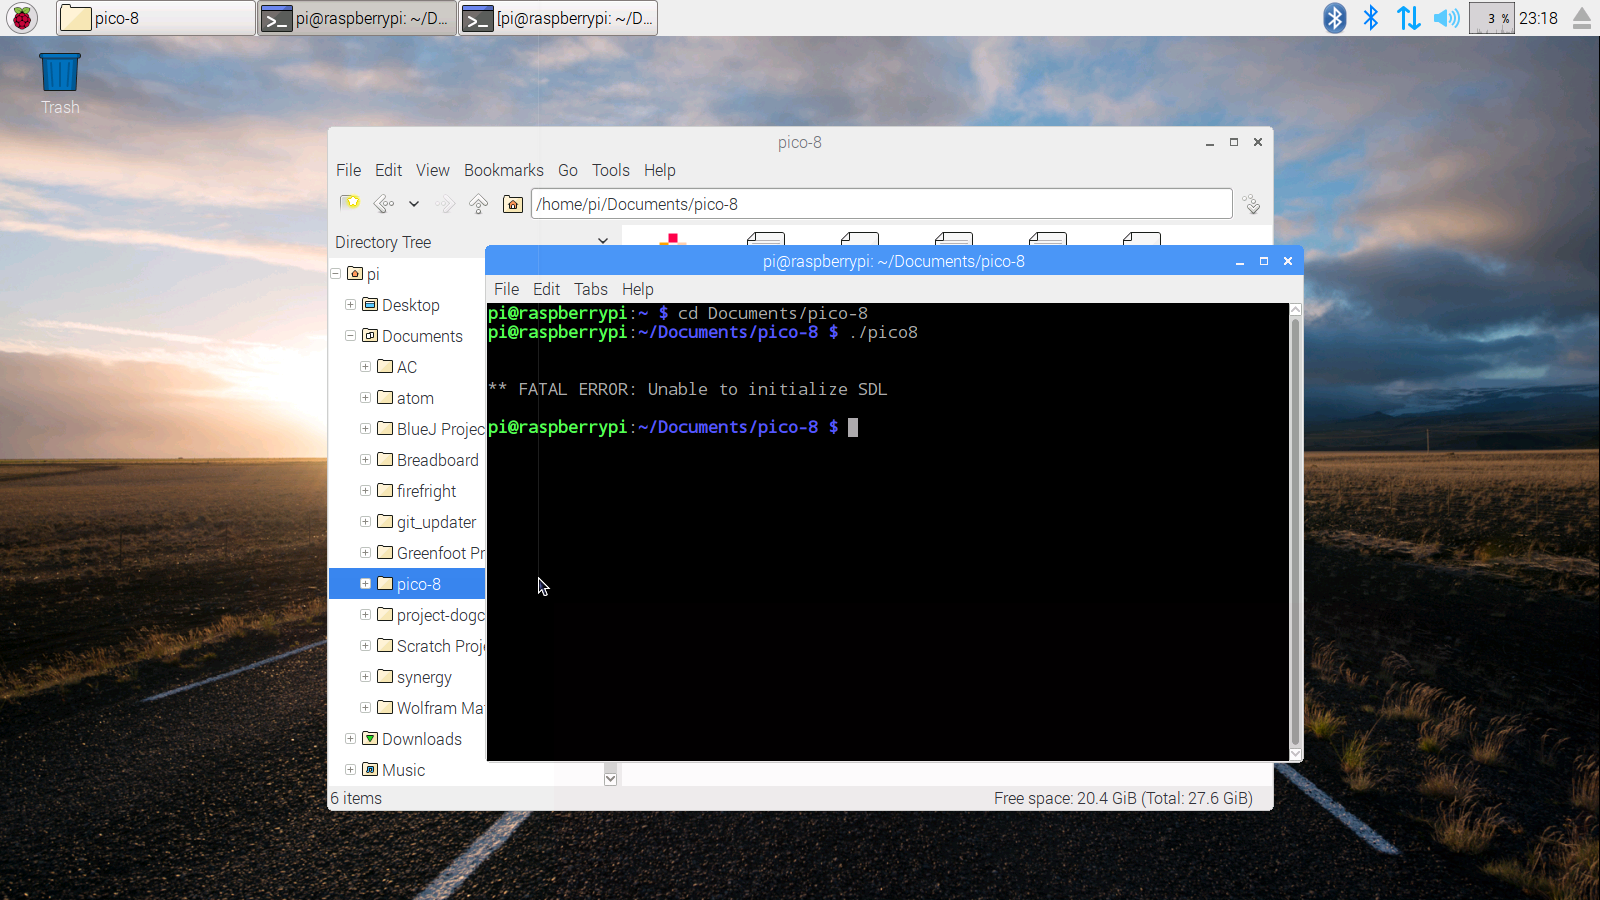Screen dimensions: 1600x900
Task: Switch to the second terminal taskbar button
Action: coord(558,18)
